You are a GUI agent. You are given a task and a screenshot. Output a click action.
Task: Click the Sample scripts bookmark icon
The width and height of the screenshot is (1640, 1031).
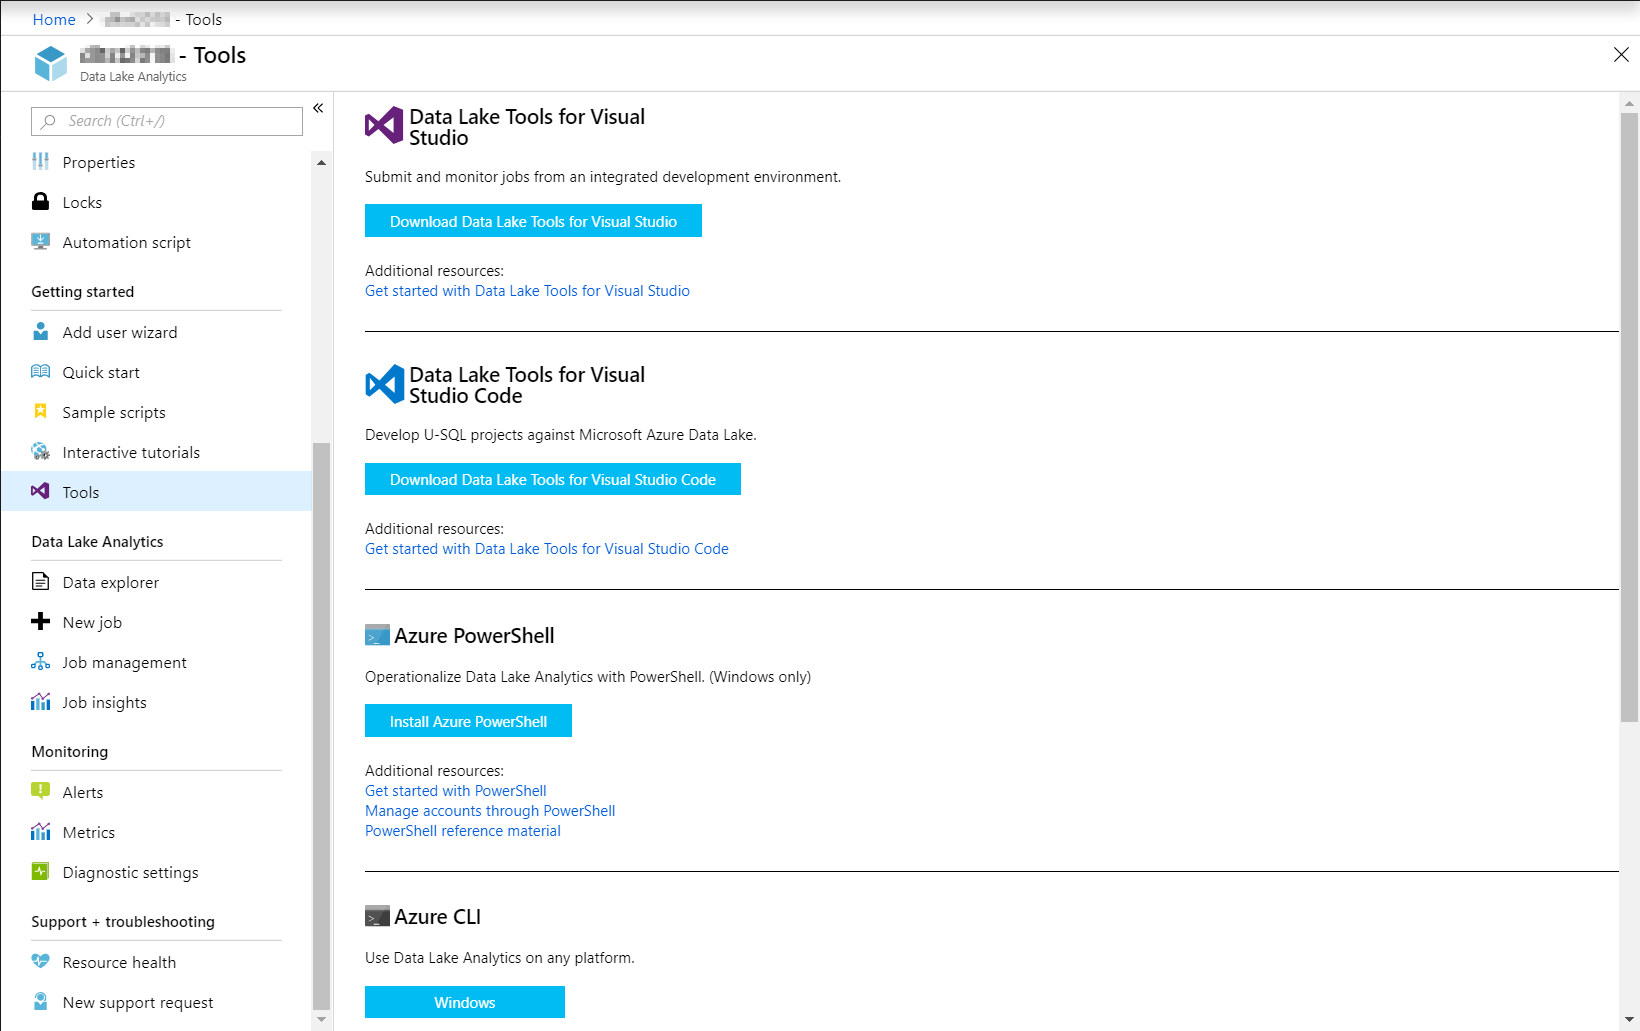[x=40, y=411]
